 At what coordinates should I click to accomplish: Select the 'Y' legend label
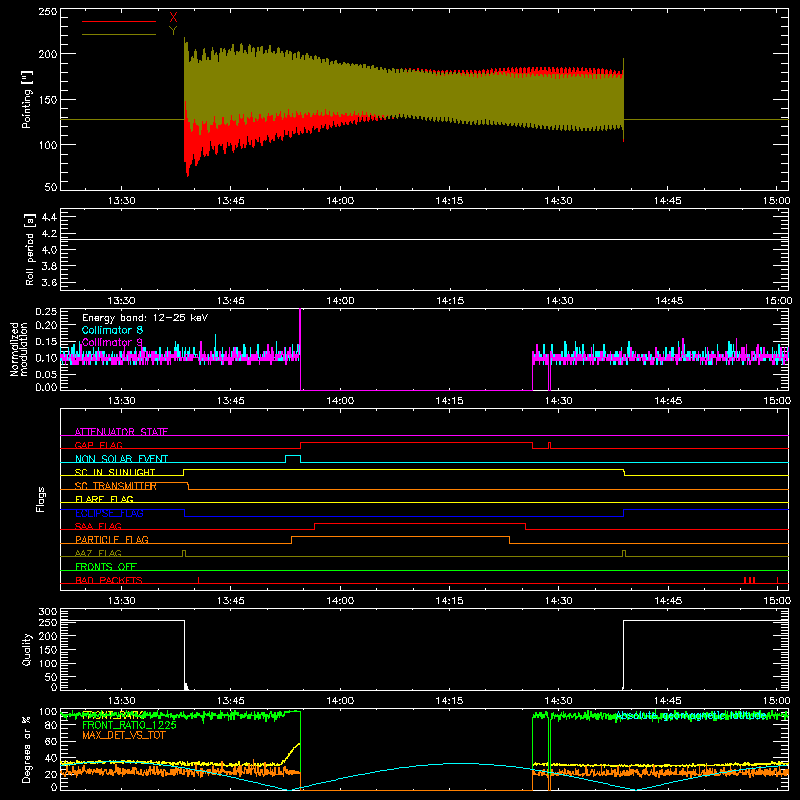(173, 31)
